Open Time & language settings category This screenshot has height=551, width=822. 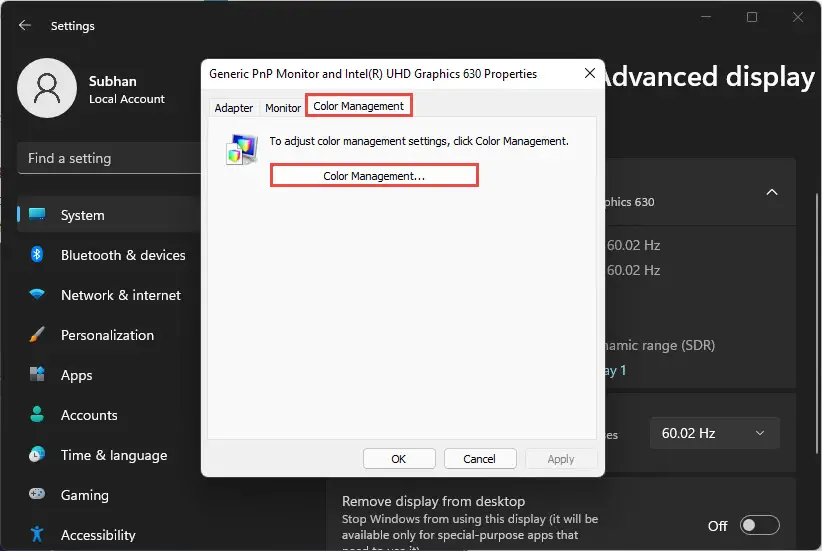point(109,455)
